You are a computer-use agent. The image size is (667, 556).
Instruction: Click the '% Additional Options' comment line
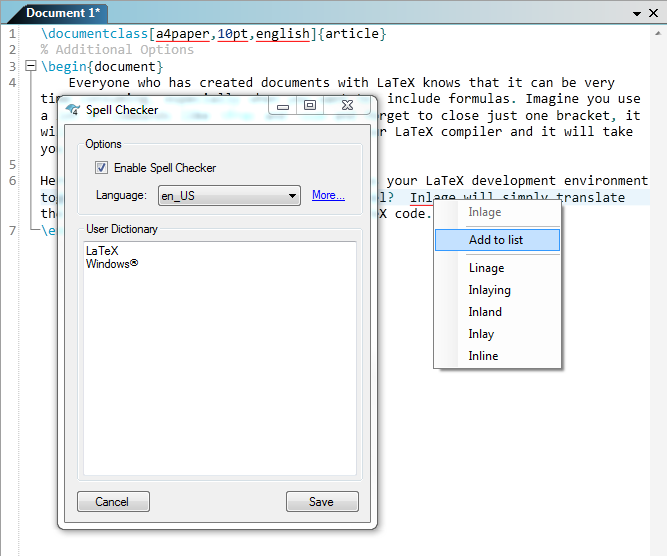[117, 50]
